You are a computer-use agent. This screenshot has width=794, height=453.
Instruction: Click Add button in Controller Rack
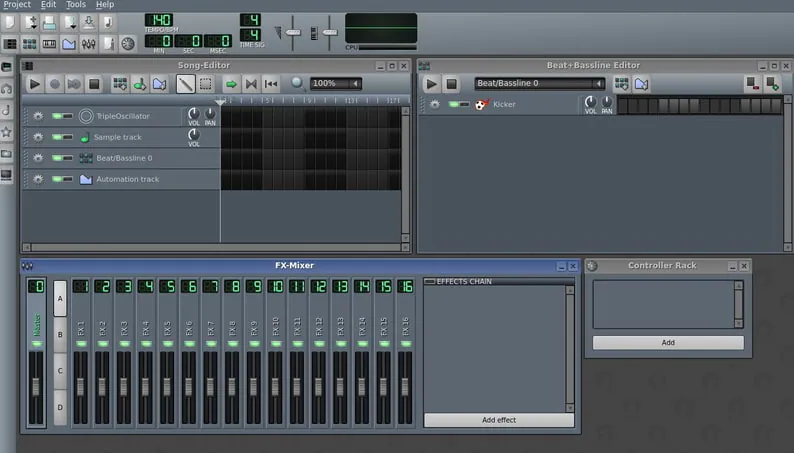pos(668,343)
